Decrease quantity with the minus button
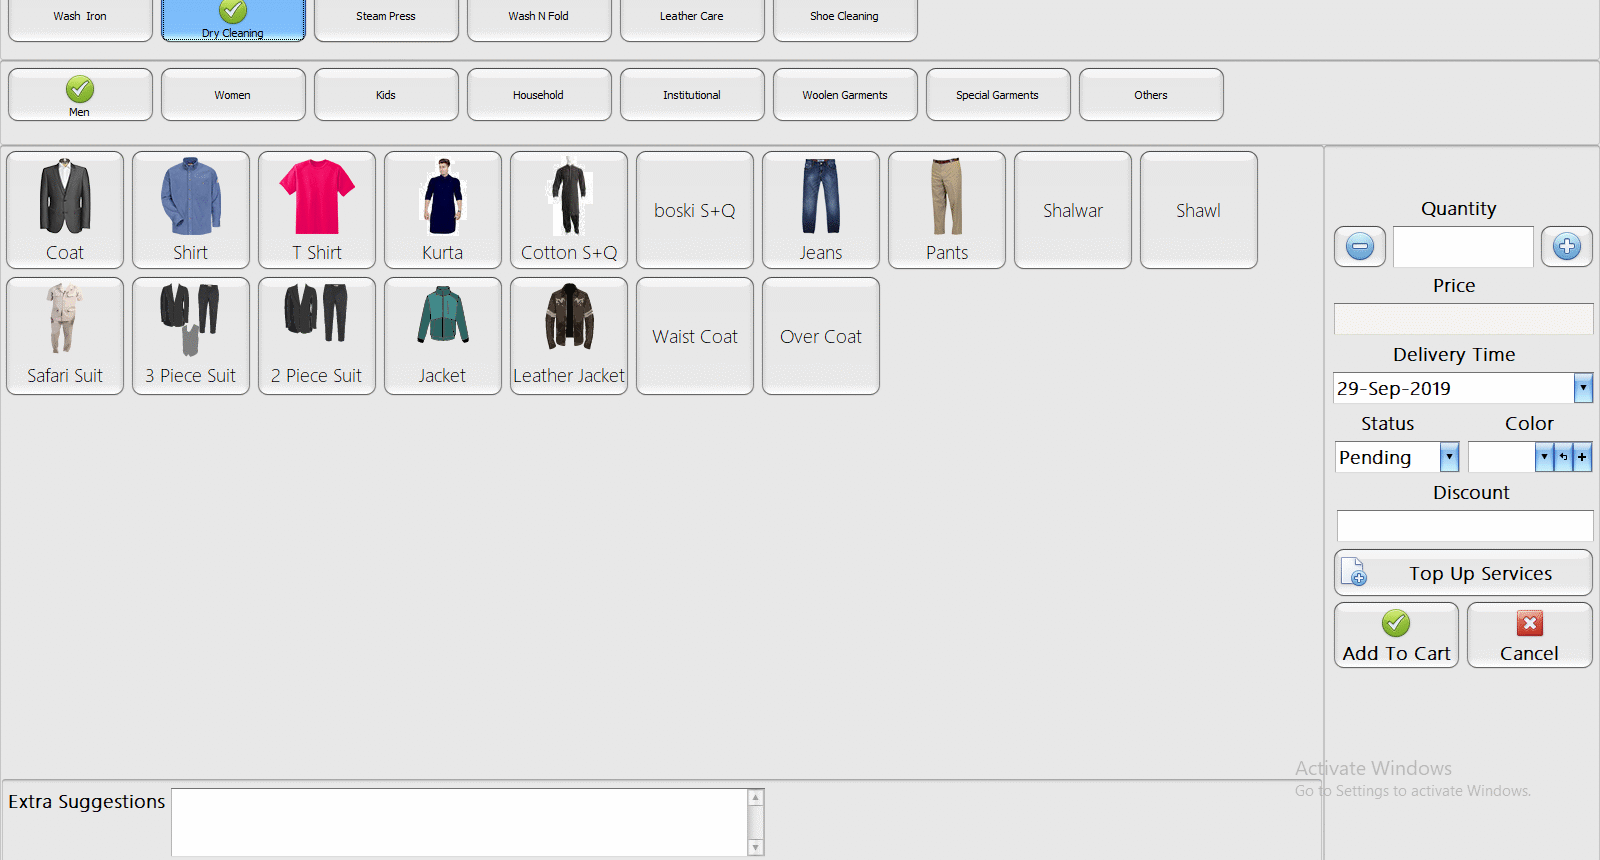1600x860 pixels. click(1360, 246)
